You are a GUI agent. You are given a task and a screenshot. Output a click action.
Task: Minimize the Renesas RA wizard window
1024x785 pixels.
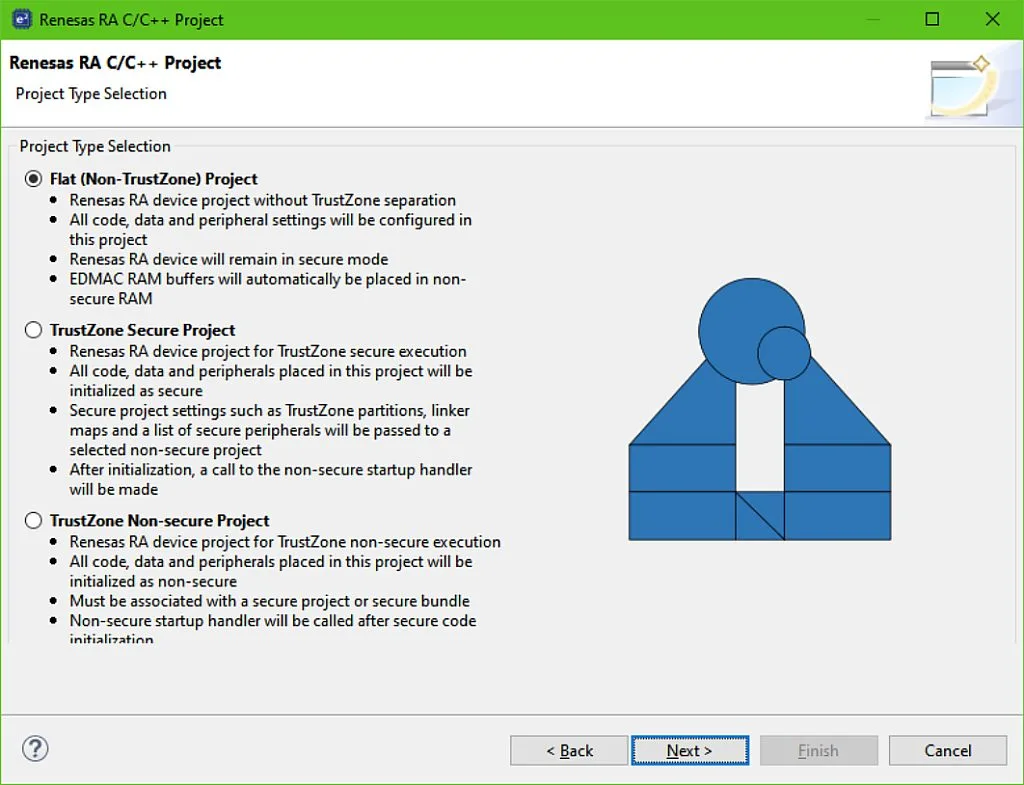[x=873, y=18]
